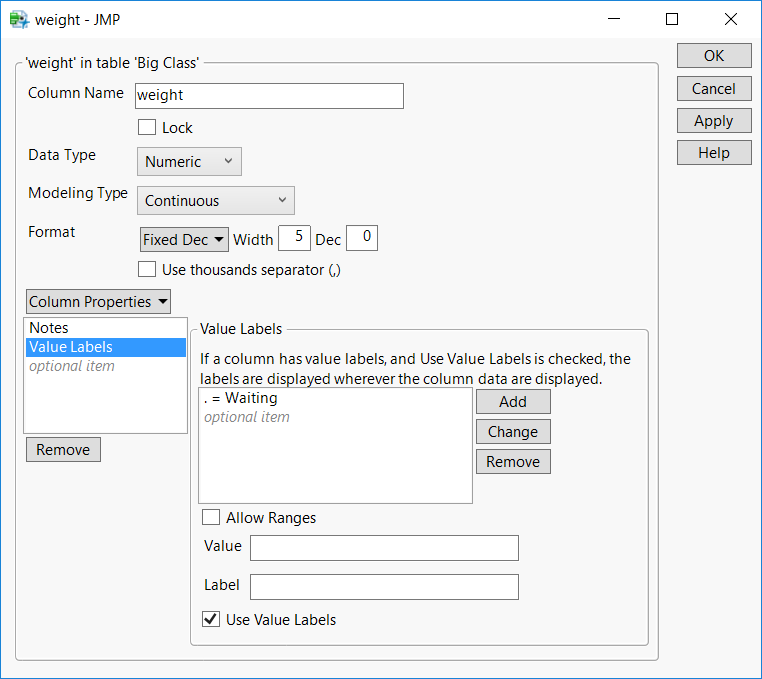762x679 pixels.
Task: Click the JMP app icon in title bar
Action: coord(18,19)
